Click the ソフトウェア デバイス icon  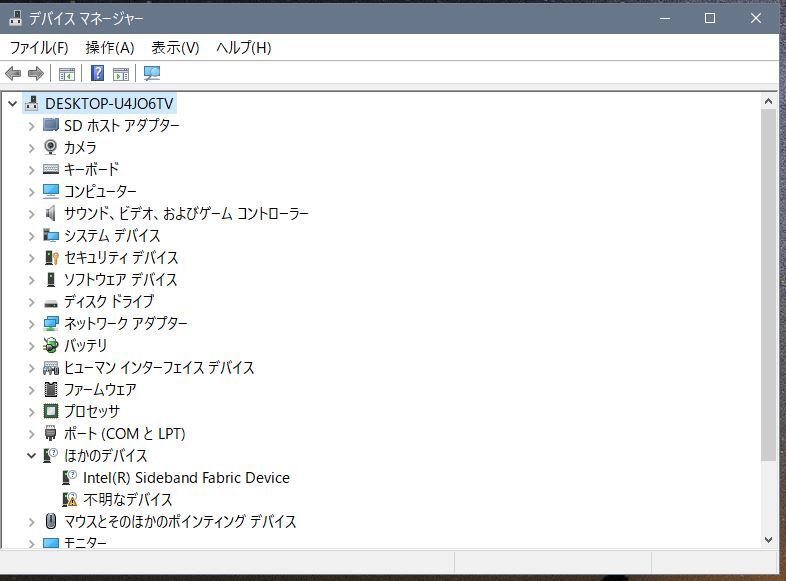(51, 279)
